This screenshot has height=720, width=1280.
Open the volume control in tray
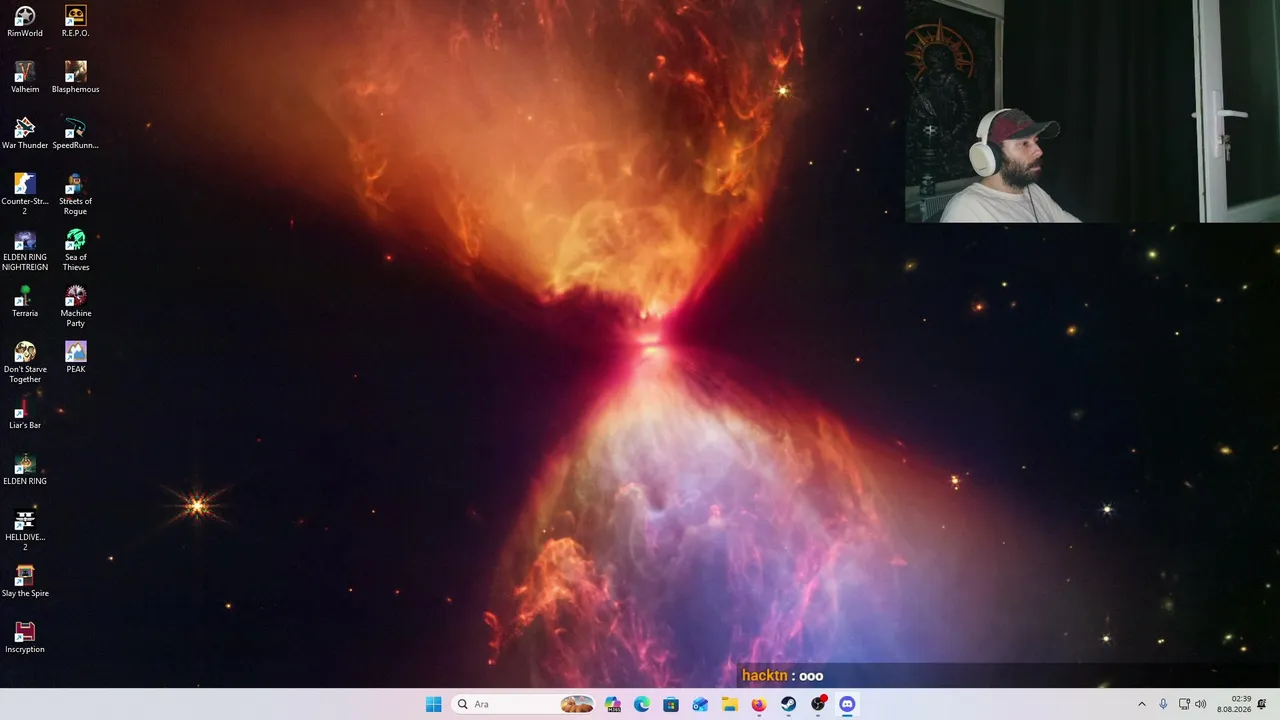[1200, 704]
